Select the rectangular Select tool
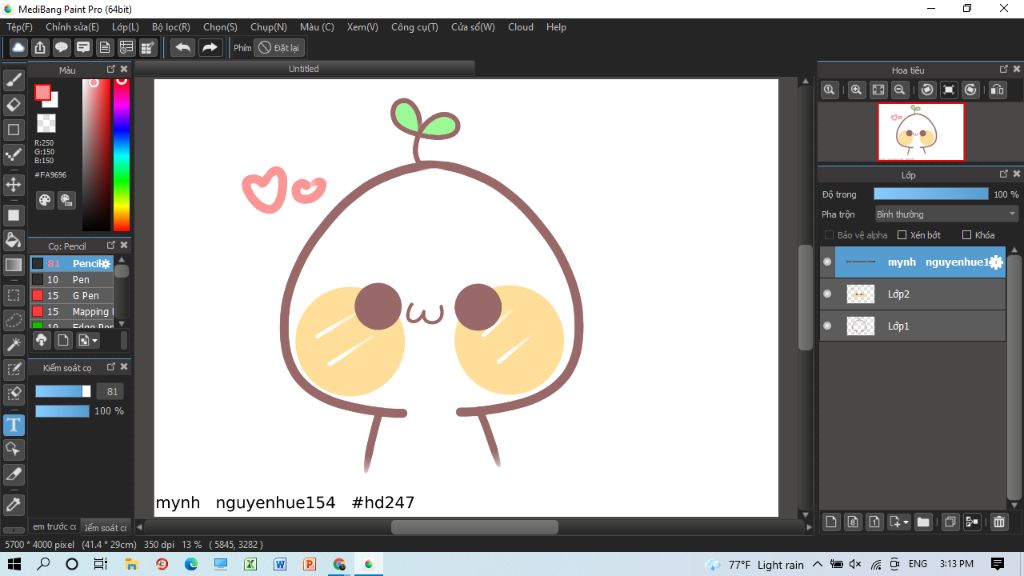 point(14,295)
